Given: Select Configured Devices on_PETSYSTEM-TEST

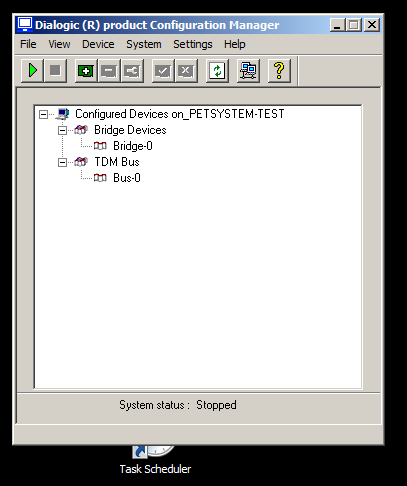Looking at the screenshot, I should 180,114.
